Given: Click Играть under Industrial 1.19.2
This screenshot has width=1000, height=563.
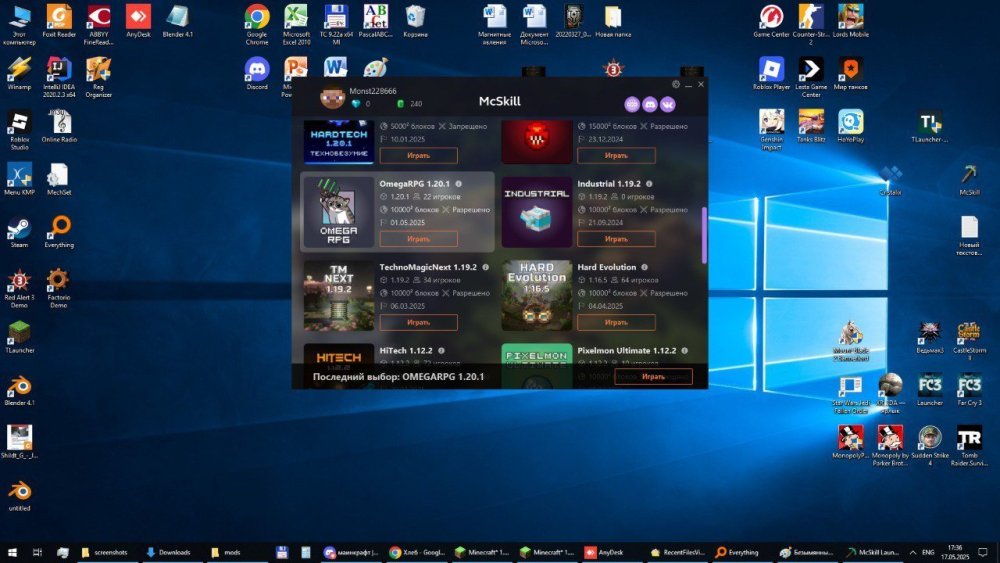Looking at the screenshot, I should click(x=616, y=239).
